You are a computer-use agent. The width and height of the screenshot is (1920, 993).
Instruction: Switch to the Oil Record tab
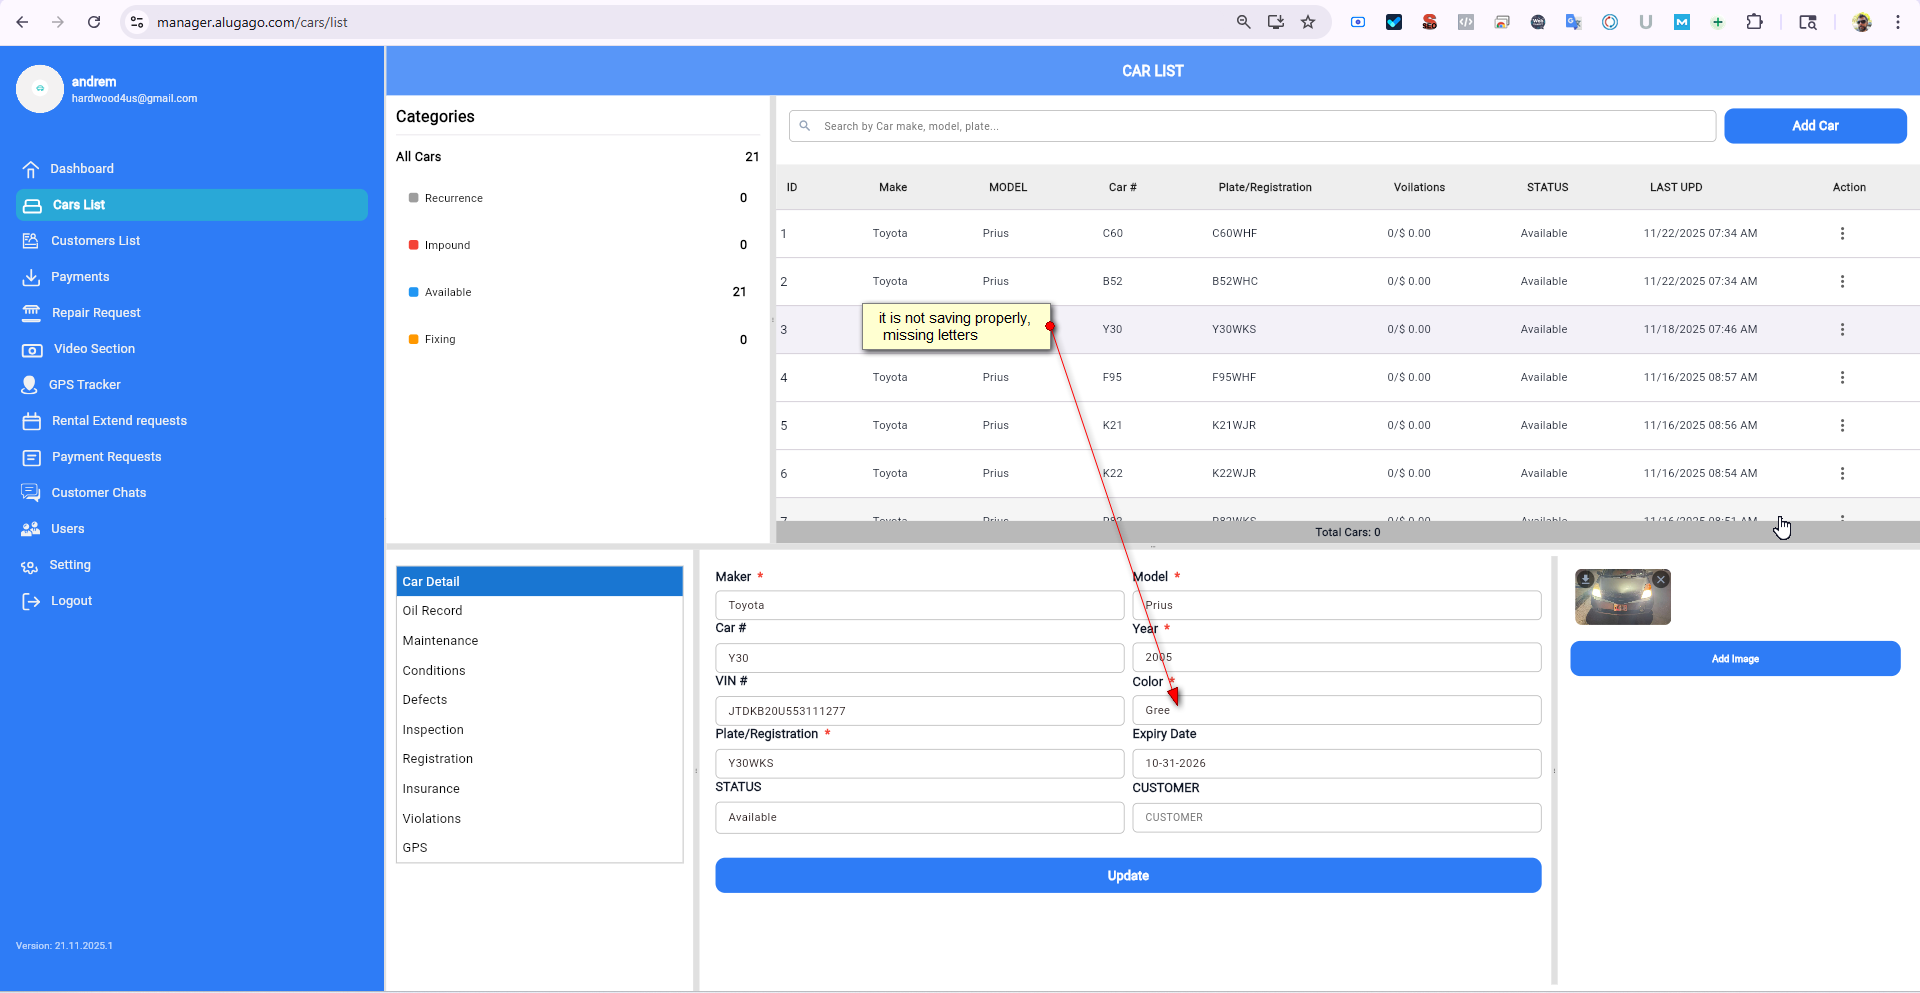(432, 611)
